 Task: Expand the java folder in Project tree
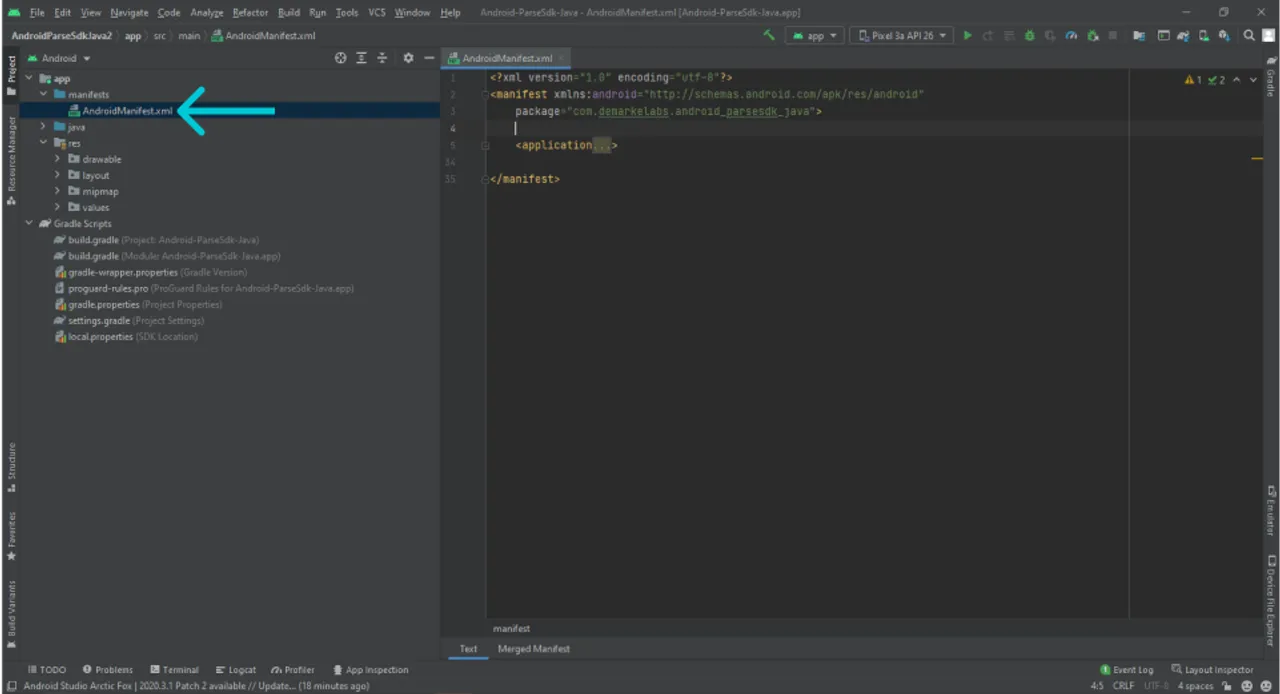pos(43,127)
